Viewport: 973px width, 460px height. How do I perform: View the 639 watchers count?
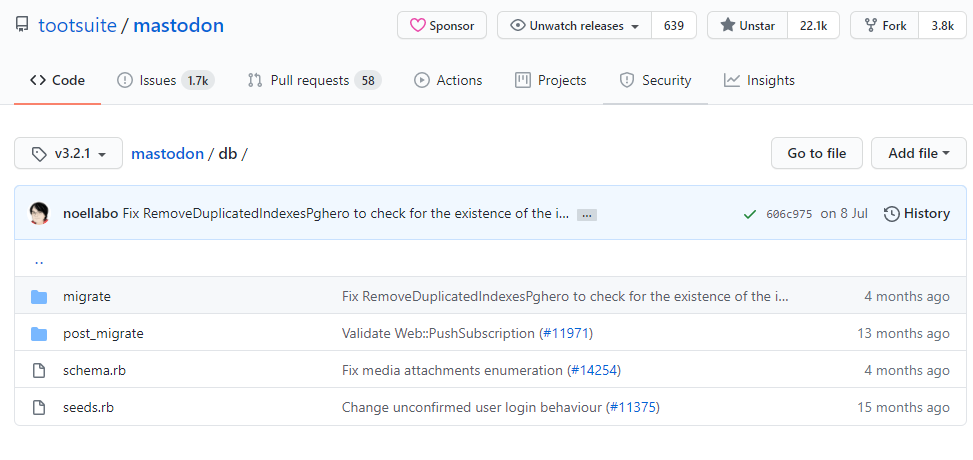coord(674,25)
